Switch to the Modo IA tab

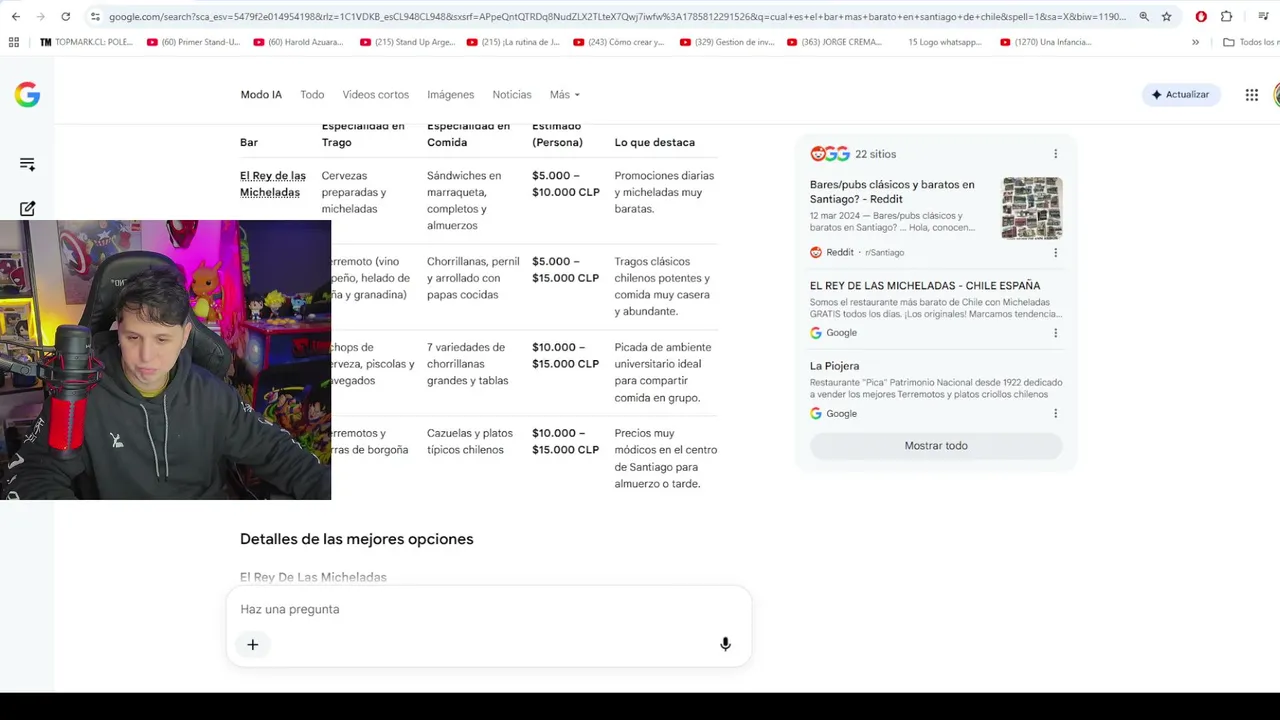(261, 95)
